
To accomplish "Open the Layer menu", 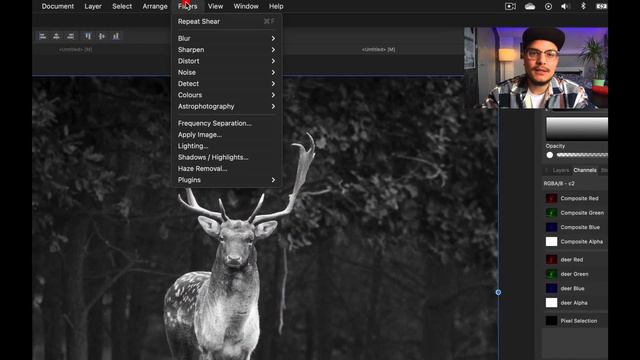I will click(93, 6).
